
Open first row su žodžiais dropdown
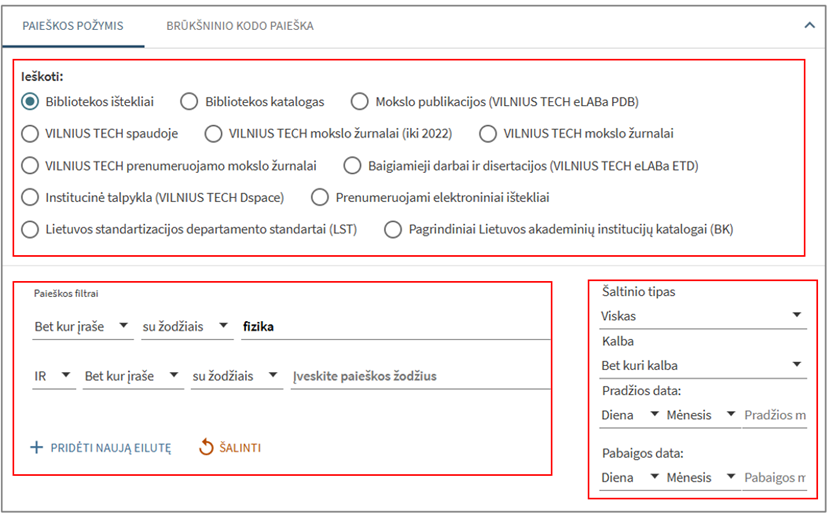[x=183, y=326]
